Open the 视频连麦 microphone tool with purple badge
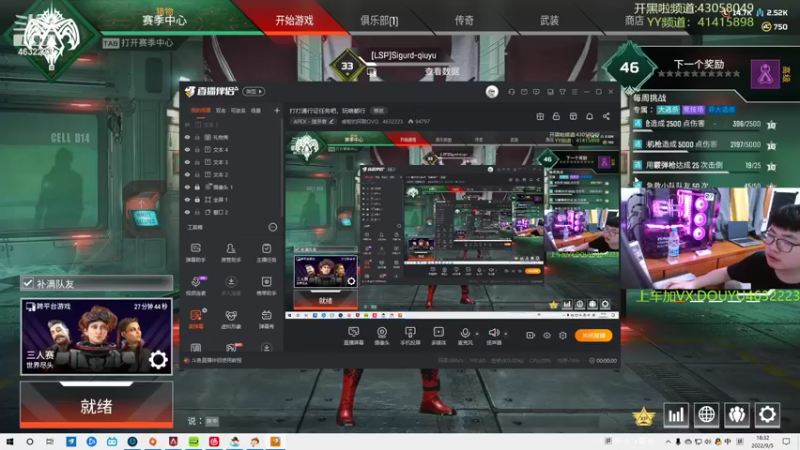The image size is (800, 450). 195,286
